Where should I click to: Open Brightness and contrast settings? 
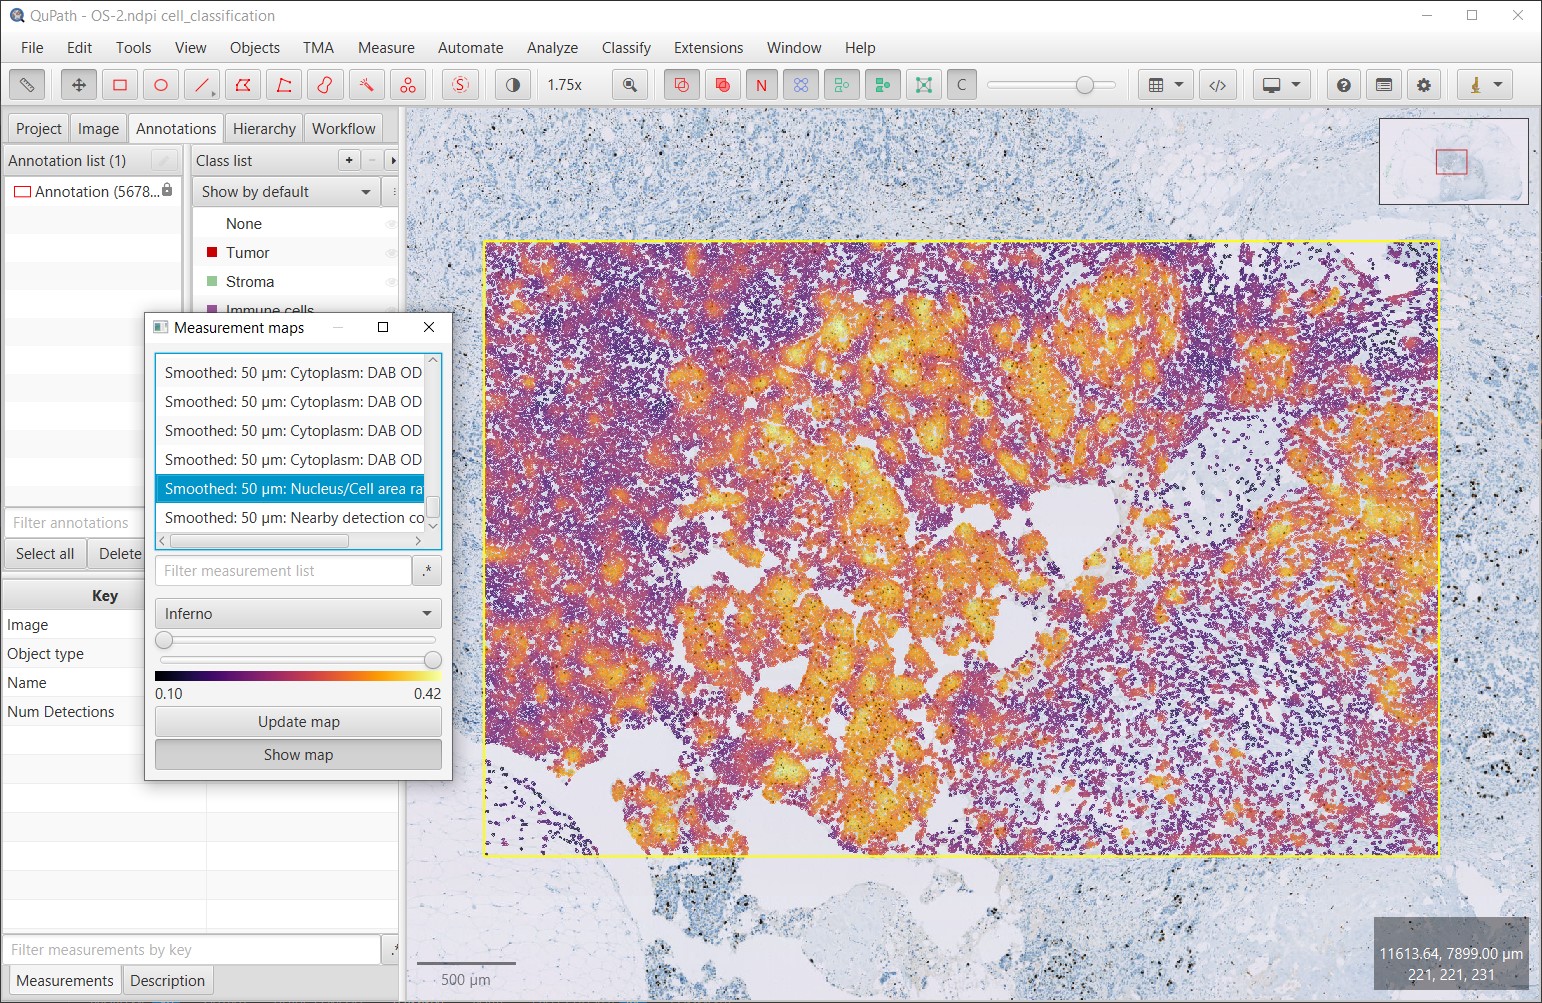(513, 85)
